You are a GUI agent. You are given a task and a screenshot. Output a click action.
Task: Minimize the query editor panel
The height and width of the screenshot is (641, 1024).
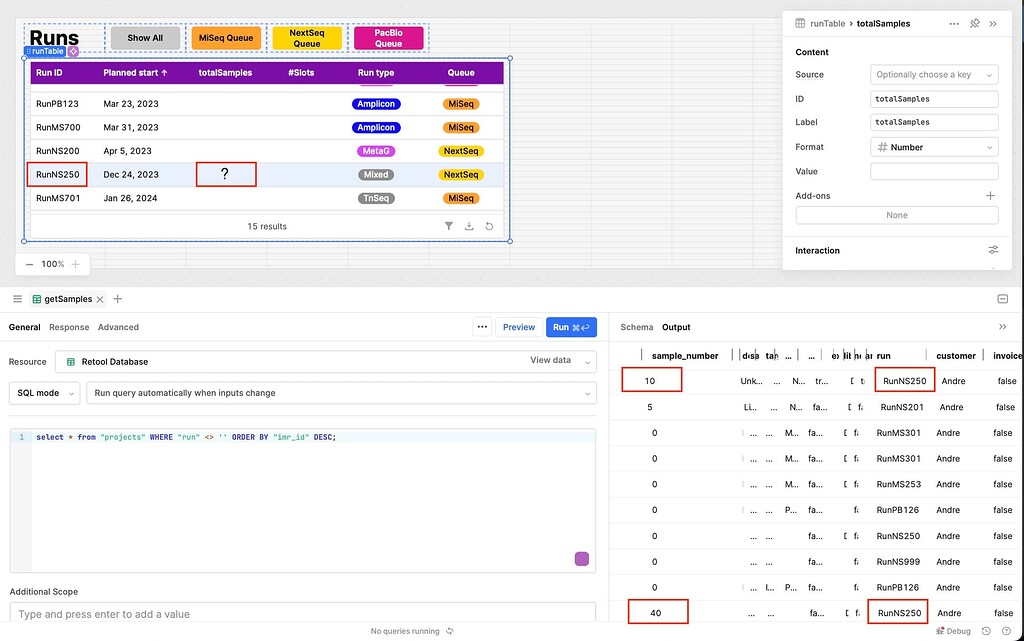pyautogui.click(x=1002, y=299)
